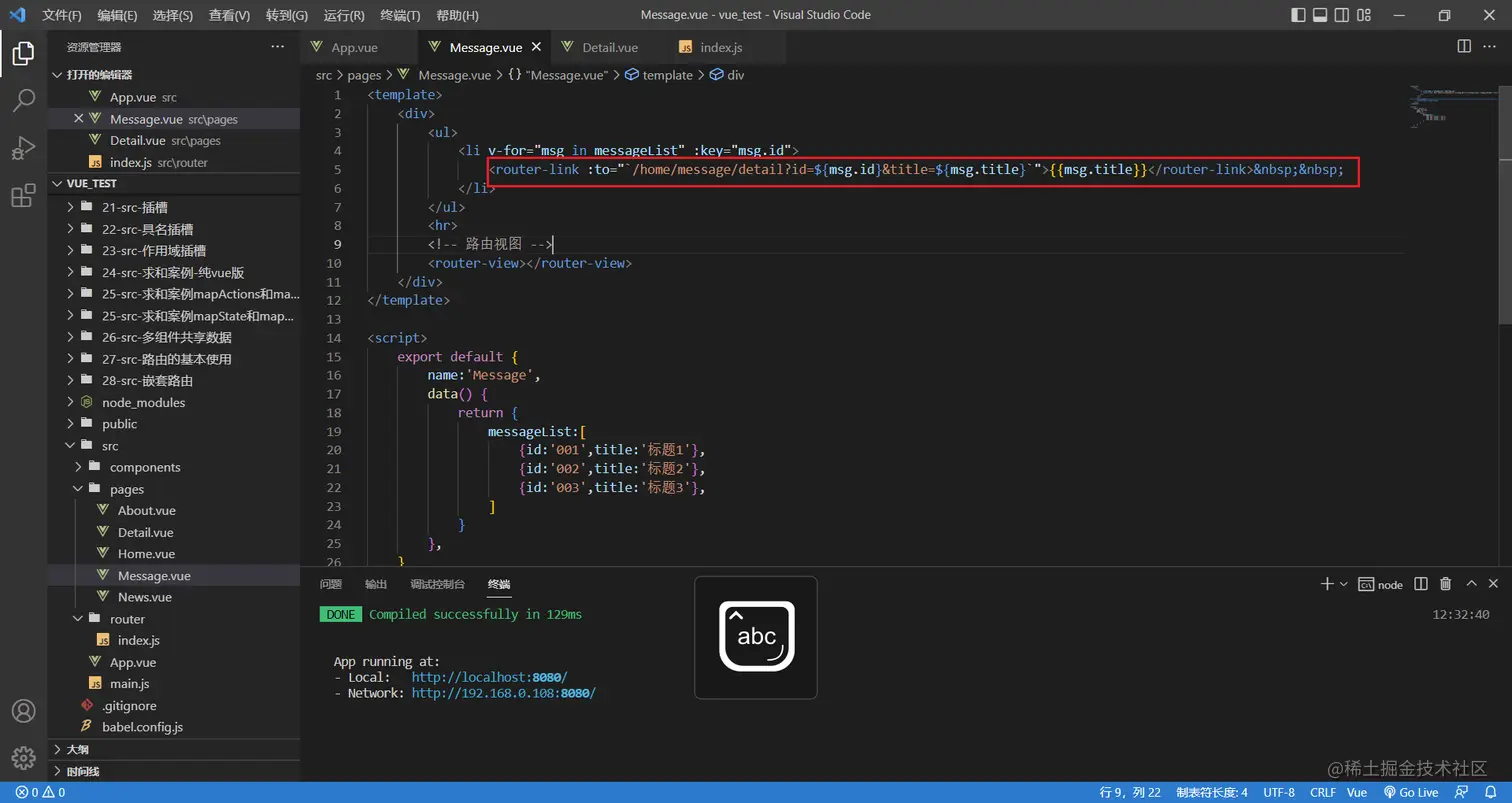Viewport: 1512px width, 803px height.
Task: Open the 文件(F) menu
Action: pos(62,15)
